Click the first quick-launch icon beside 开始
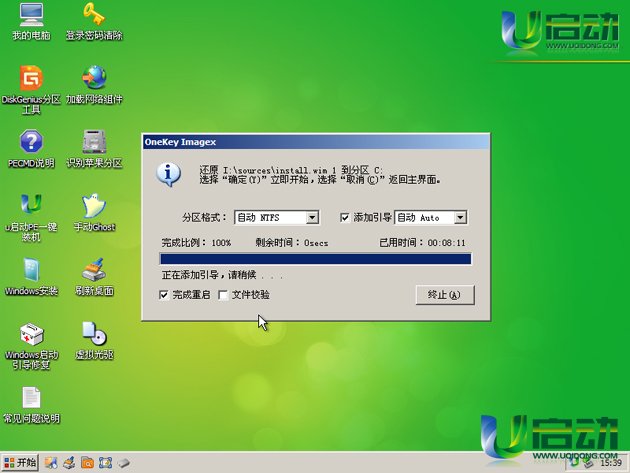630x473 pixels. point(51,463)
